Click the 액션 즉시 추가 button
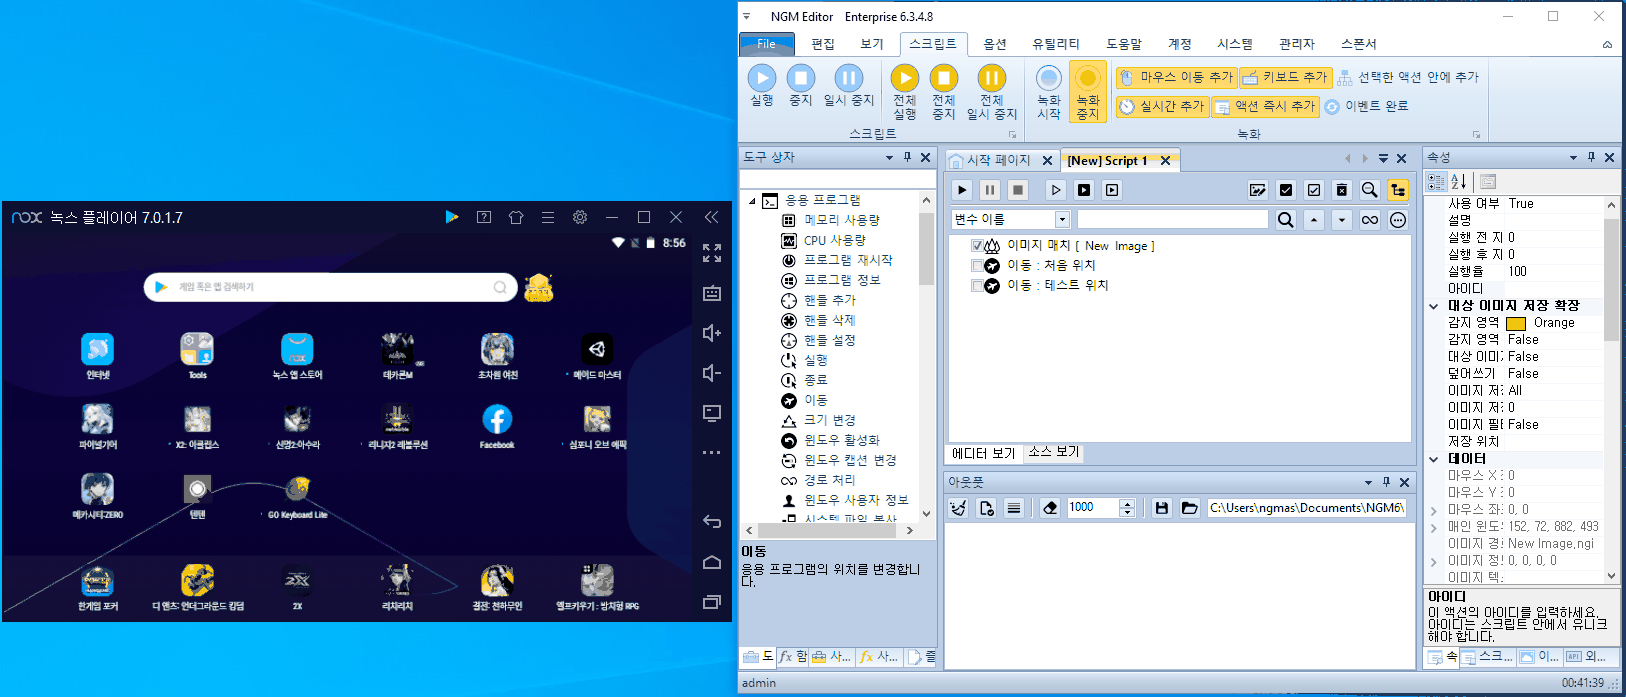The height and width of the screenshot is (697, 1626). pyautogui.click(x=1265, y=106)
